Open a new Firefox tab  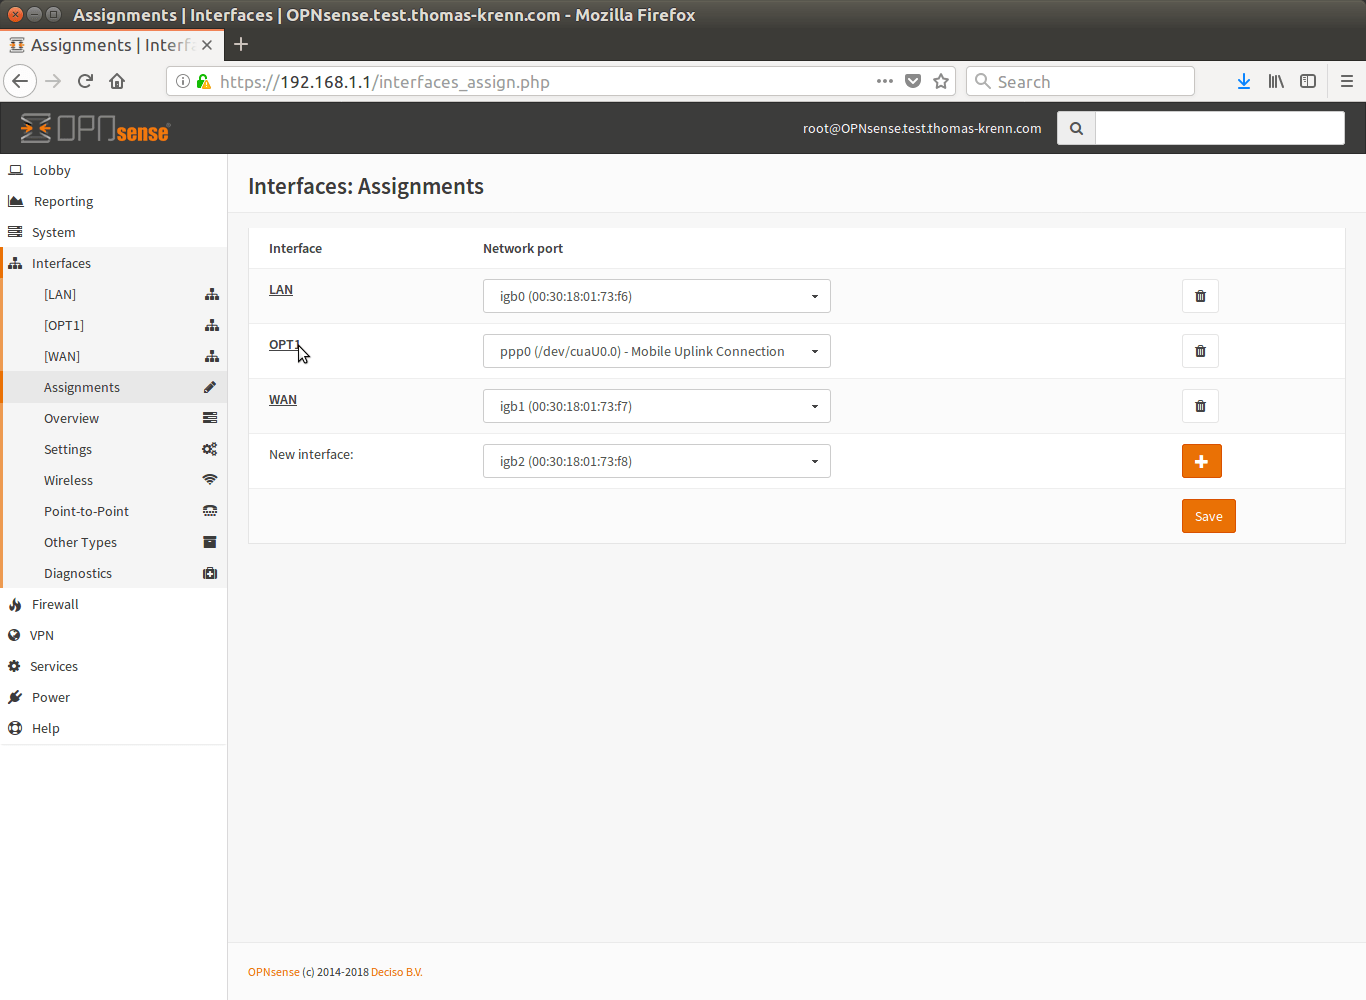241,45
